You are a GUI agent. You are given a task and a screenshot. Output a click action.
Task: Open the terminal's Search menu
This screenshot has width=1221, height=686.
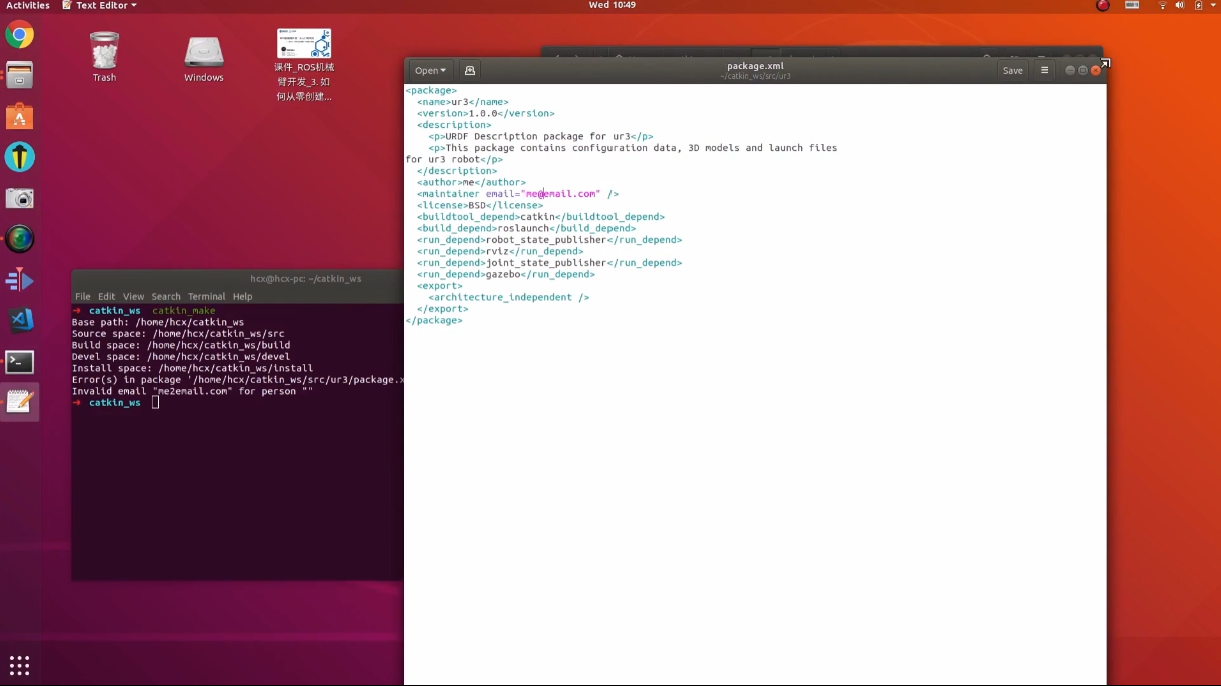(166, 297)
